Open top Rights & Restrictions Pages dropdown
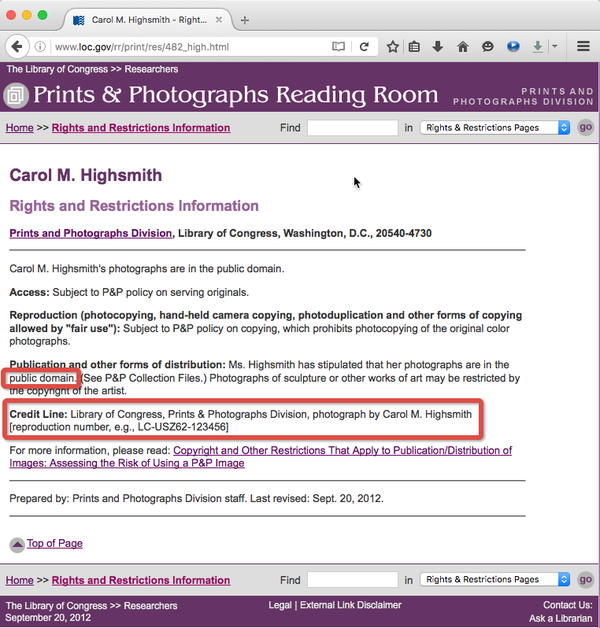 tap(495, 128)
